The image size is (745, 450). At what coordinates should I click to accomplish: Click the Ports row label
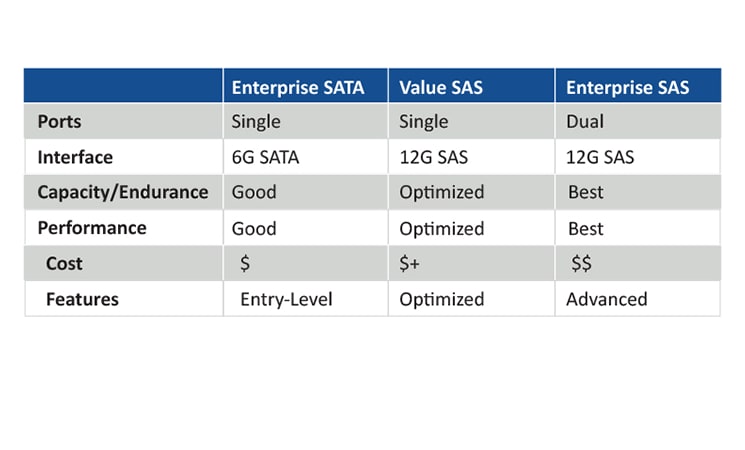(x=59, y=122)
